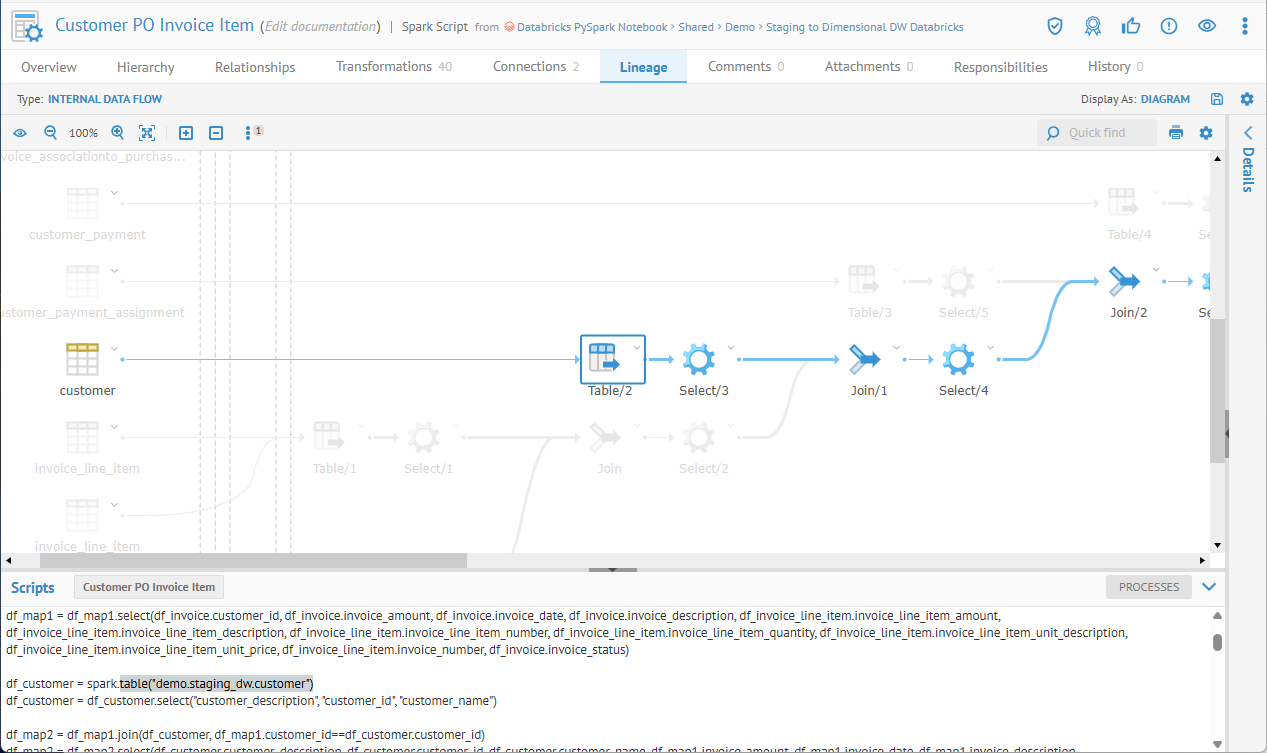Open the Relationships tab
Screen dimensions: 1267x753
click(x=255, y=67)
